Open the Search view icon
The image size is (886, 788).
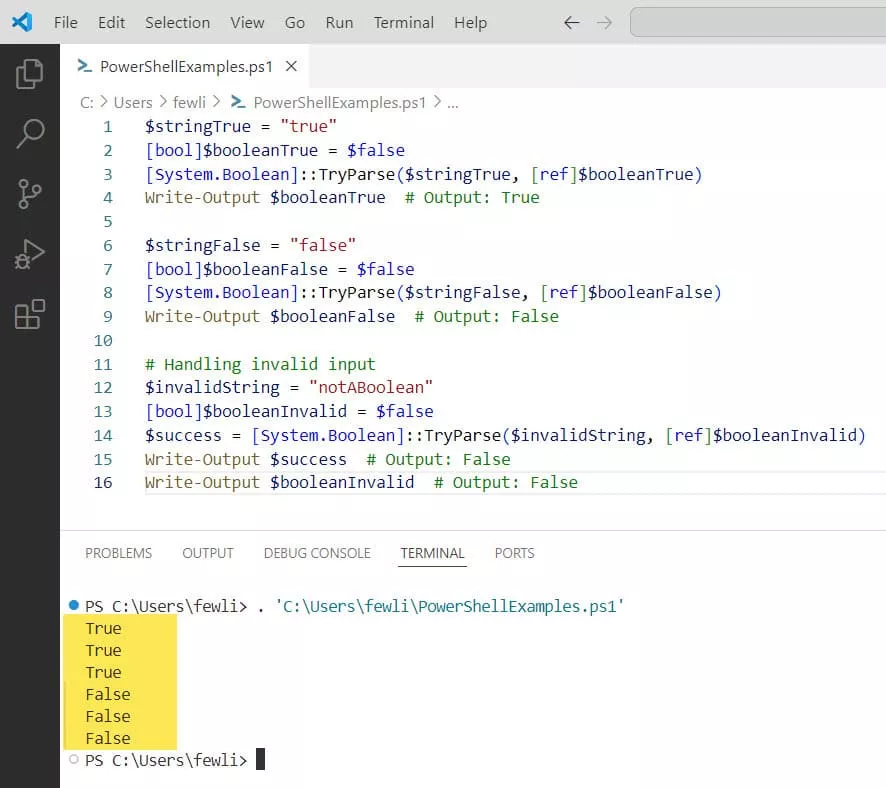point(30,133)
